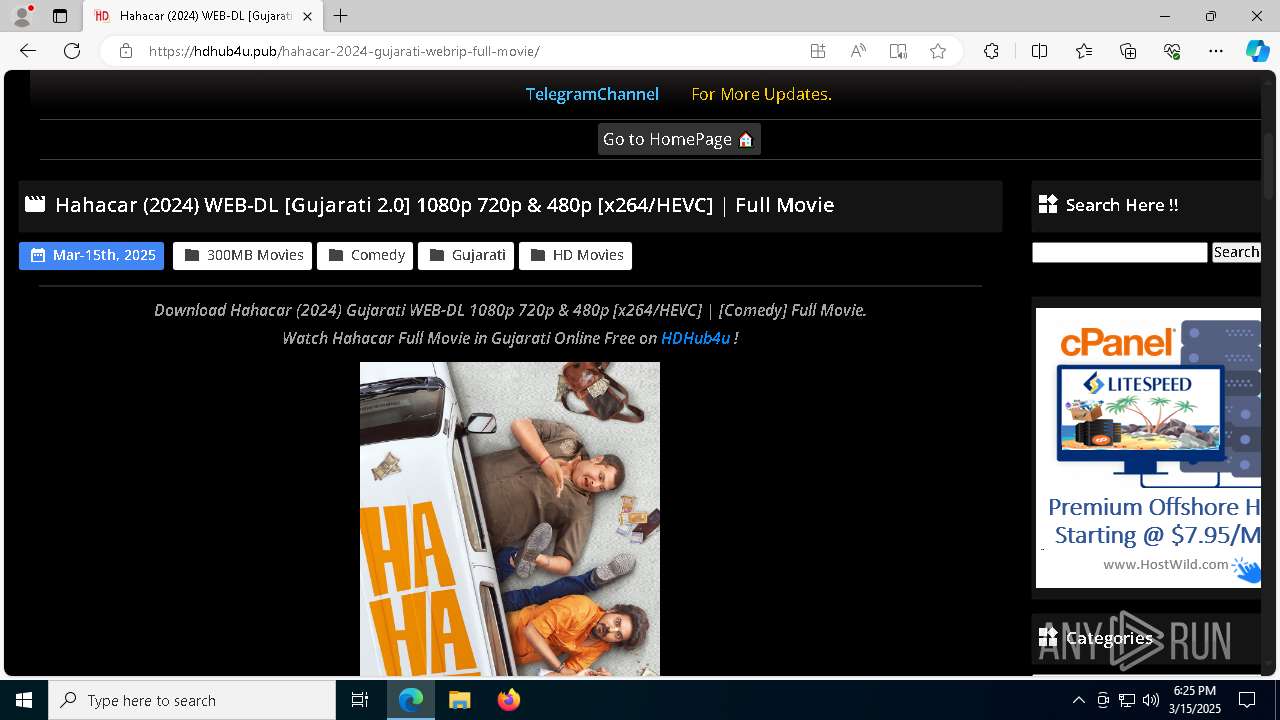This screenshot has height=720, width=1280.
Task: Open the TelegramChannel link
Action: tap(592, 94)
